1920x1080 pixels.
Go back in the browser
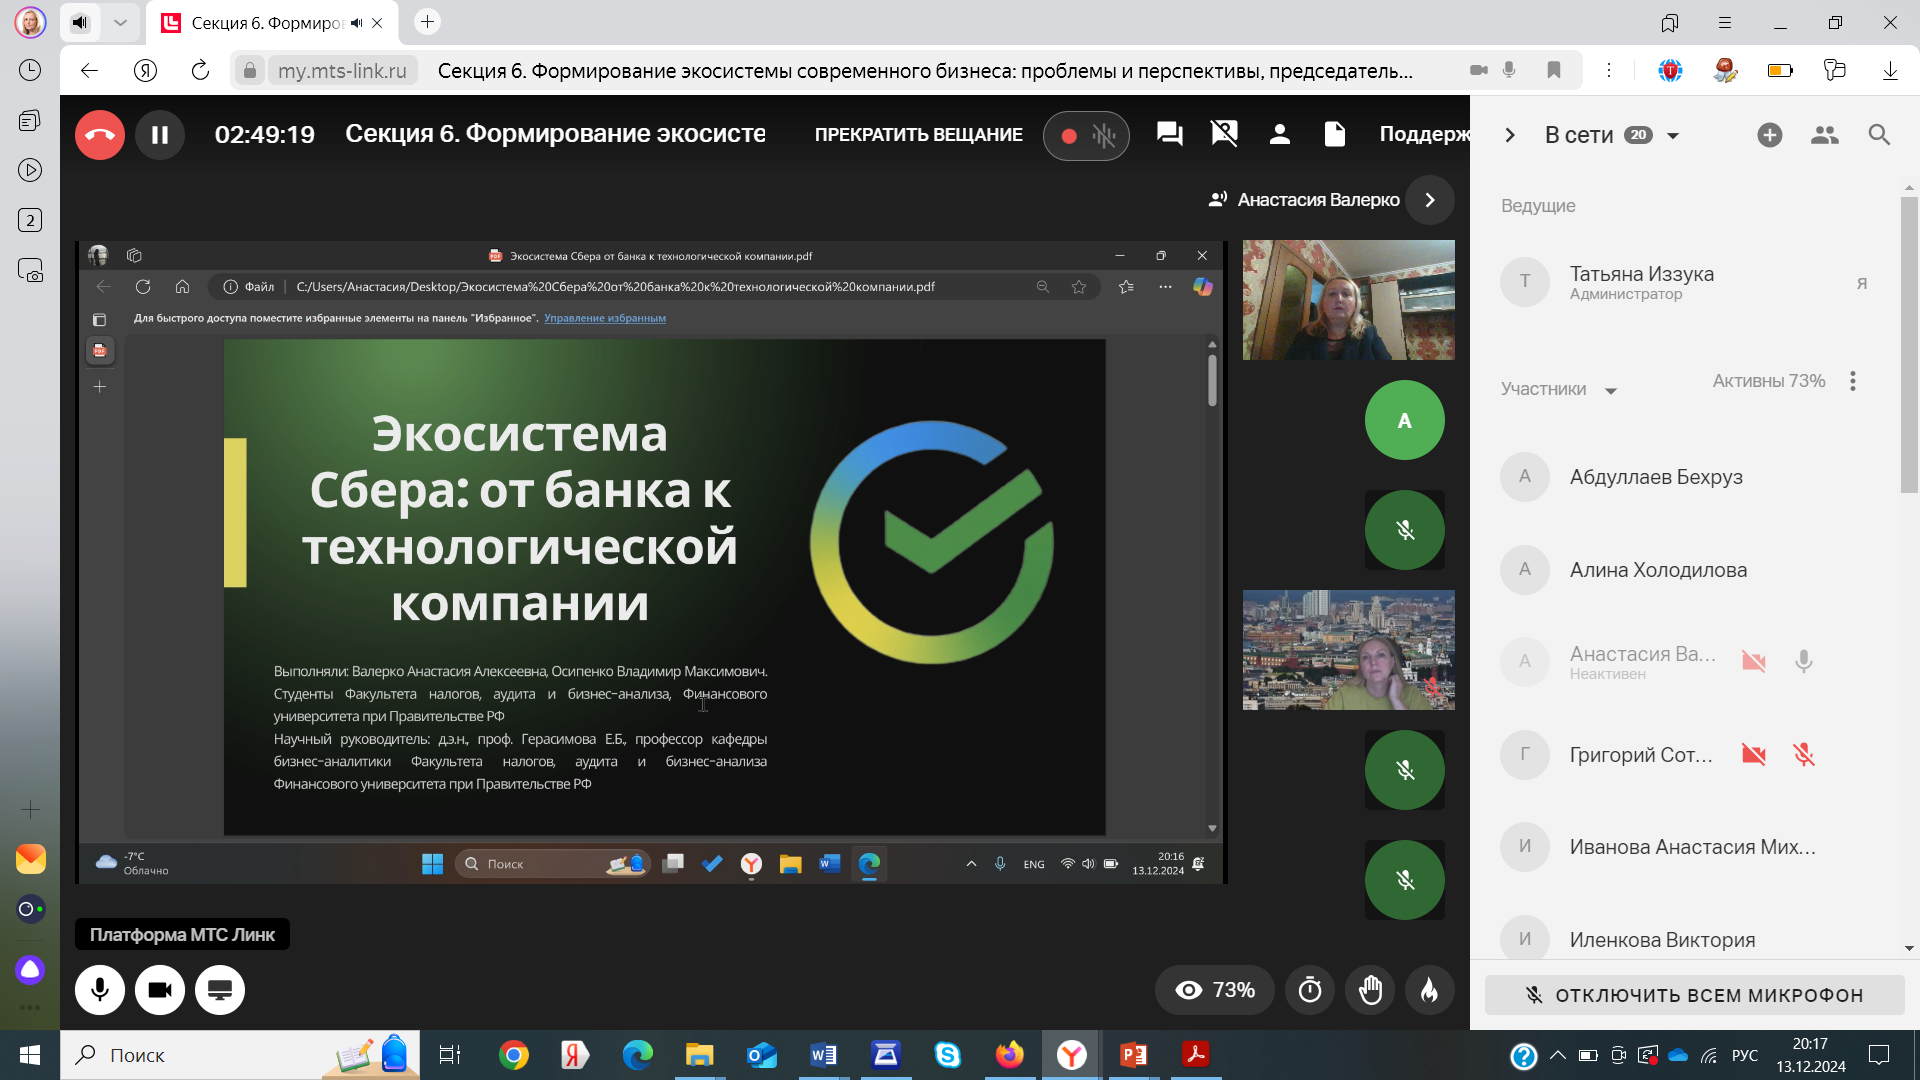click(x=89, y=70)
